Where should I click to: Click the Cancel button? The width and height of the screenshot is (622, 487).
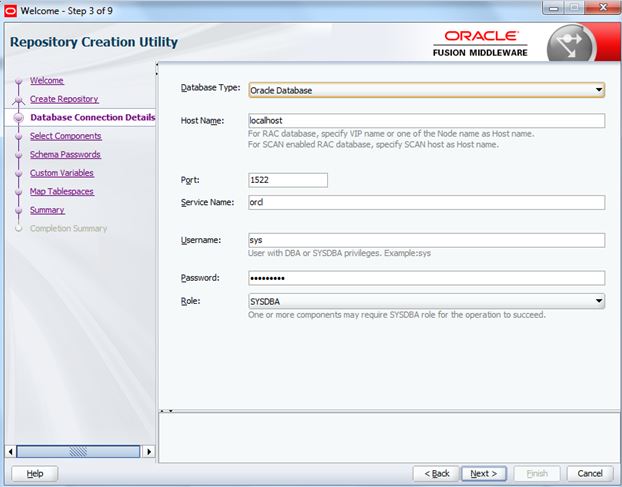(589, 474)
